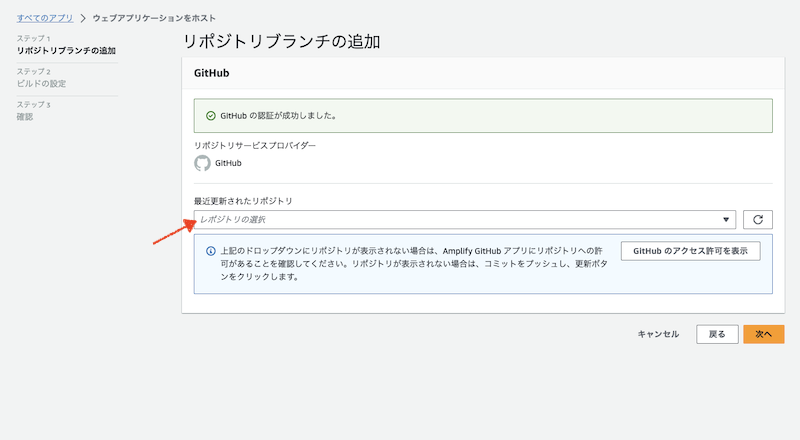Click GitHub の認証が成功しました message
Screen dimensions: 800x440
pyautogui.click(x=279, y=116)
